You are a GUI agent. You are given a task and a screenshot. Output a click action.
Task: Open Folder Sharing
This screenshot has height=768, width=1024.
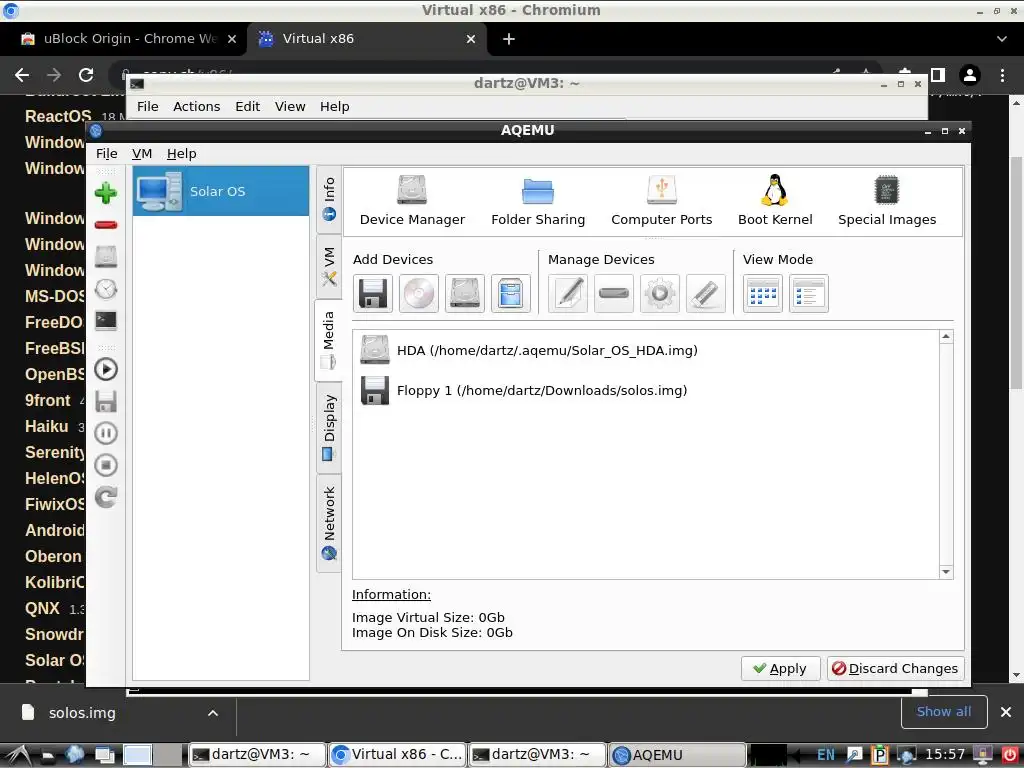[x=538, y=200]
